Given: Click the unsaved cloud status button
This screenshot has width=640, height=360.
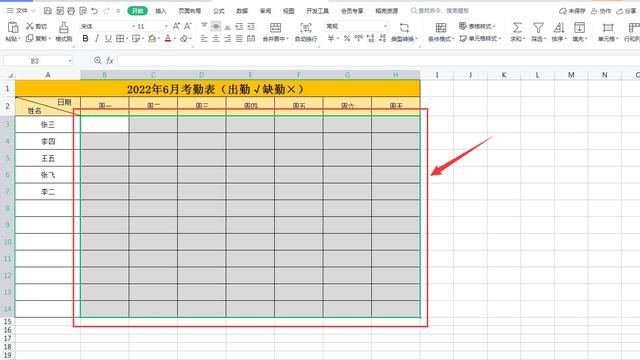Looking at the screenshot, I should click(572, 11).
